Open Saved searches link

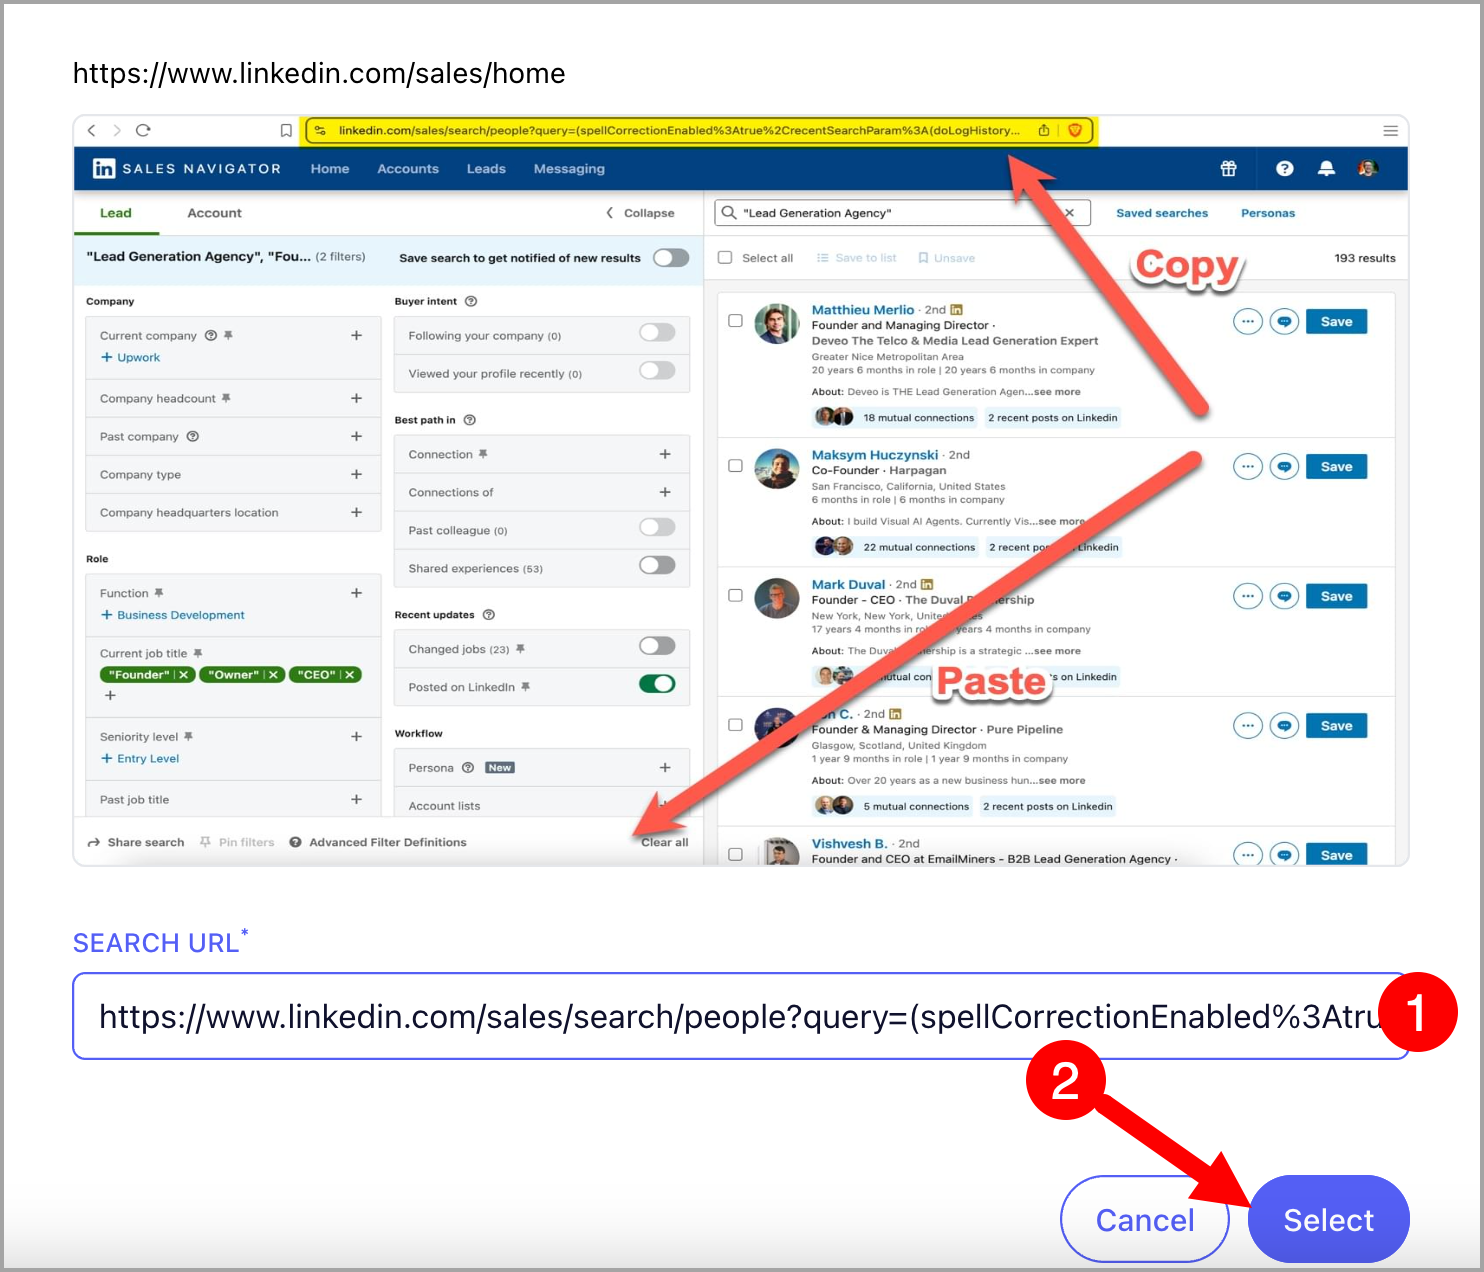click(x=1162, y=213)
